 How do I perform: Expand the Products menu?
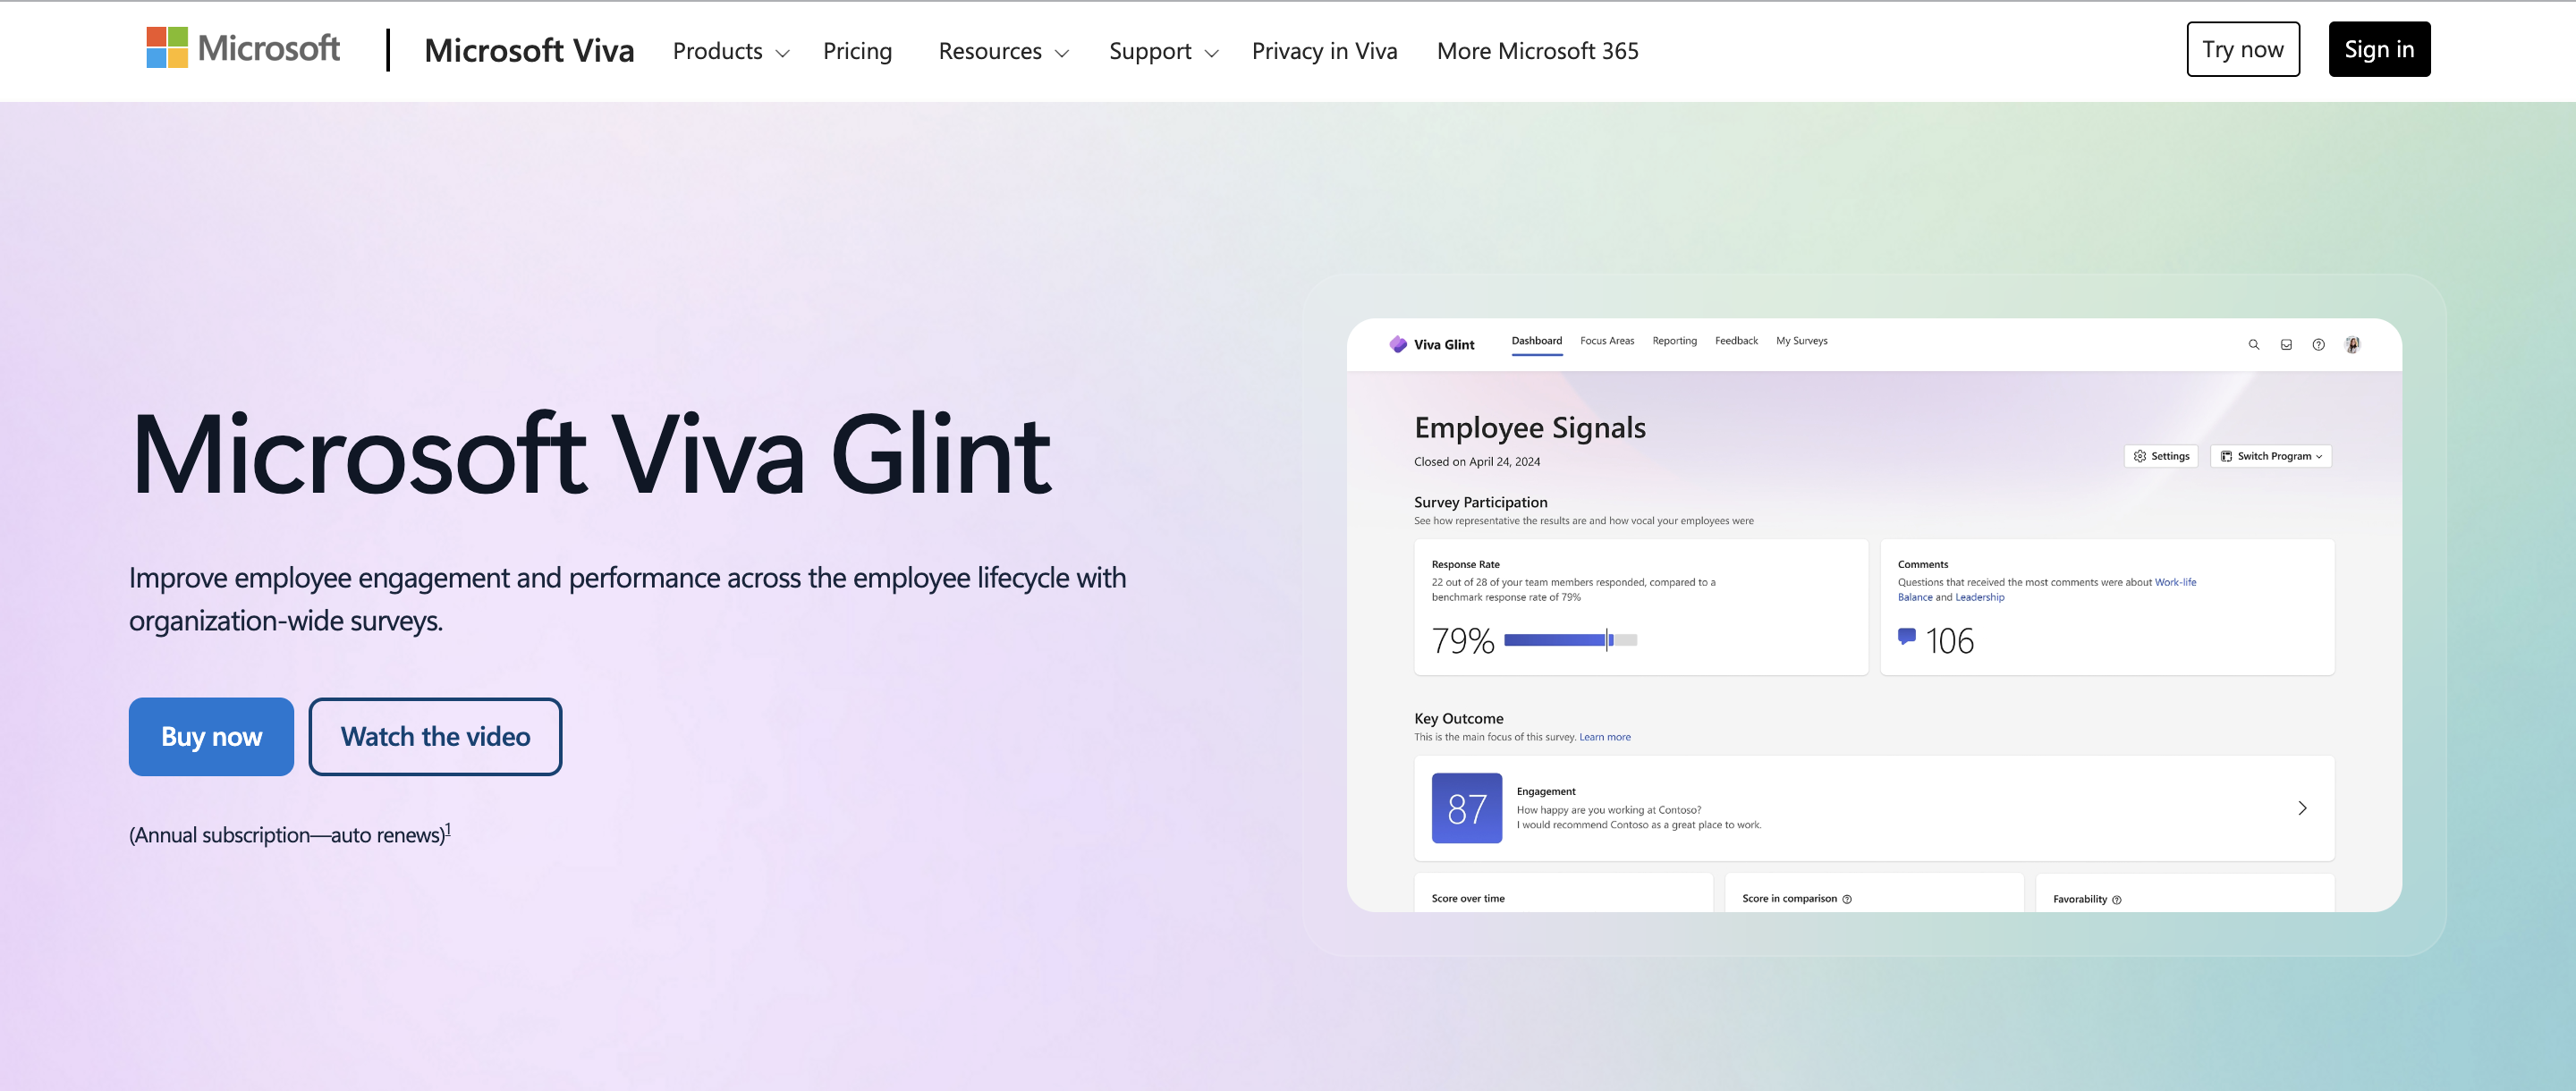[731, 51]
